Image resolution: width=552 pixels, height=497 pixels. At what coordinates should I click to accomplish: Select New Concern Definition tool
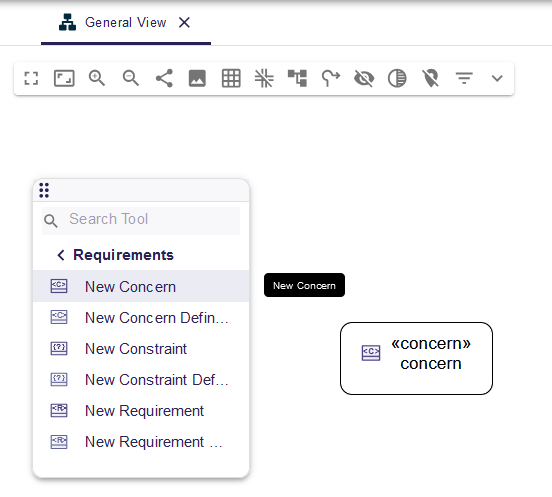pos(141,317)
